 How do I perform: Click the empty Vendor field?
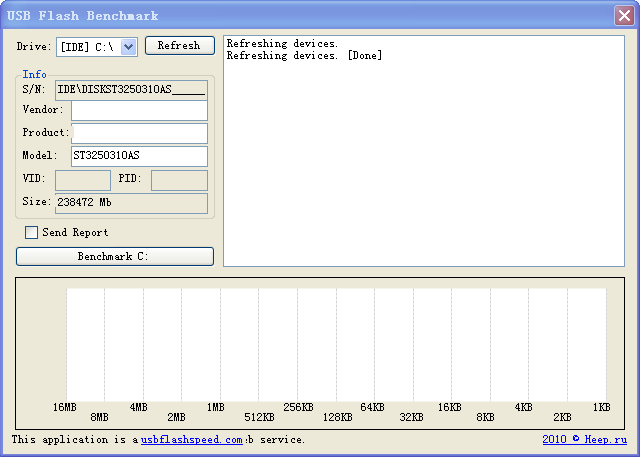click(139, 111)
